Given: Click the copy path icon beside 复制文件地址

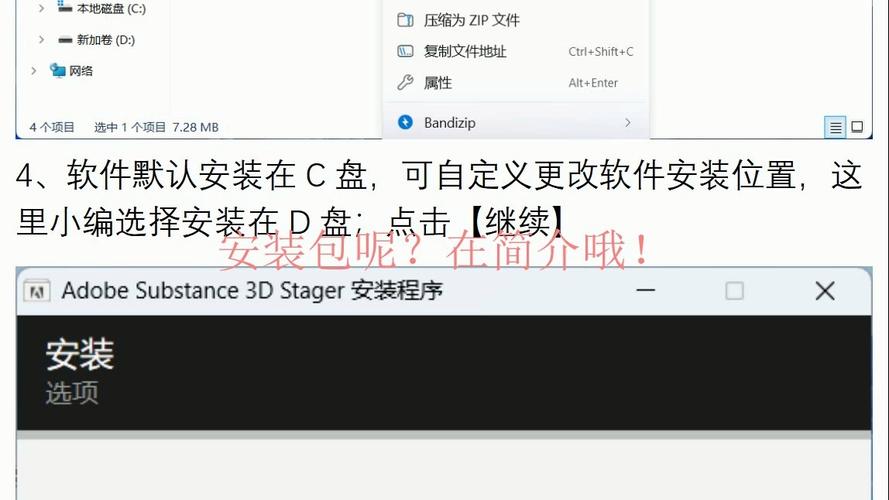Looking at the screenshot, I should coord(405,52).
